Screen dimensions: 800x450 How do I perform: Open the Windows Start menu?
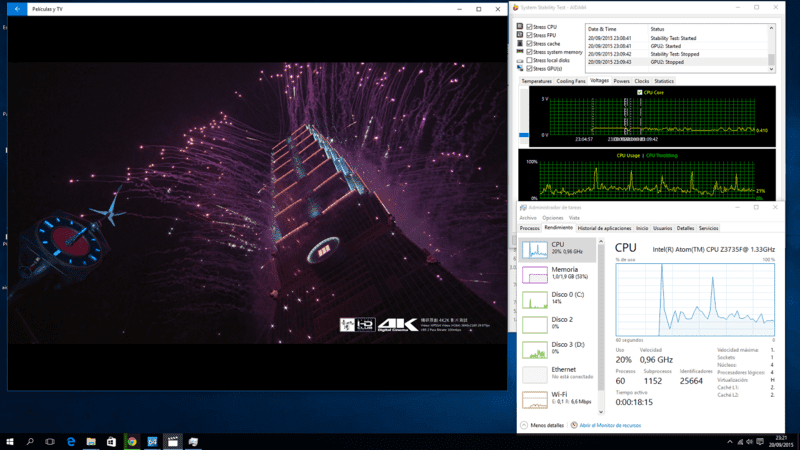[10, 442]
